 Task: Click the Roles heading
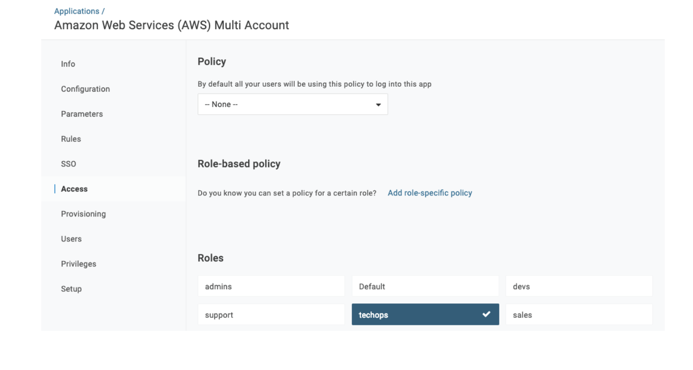tap(210, 258)
